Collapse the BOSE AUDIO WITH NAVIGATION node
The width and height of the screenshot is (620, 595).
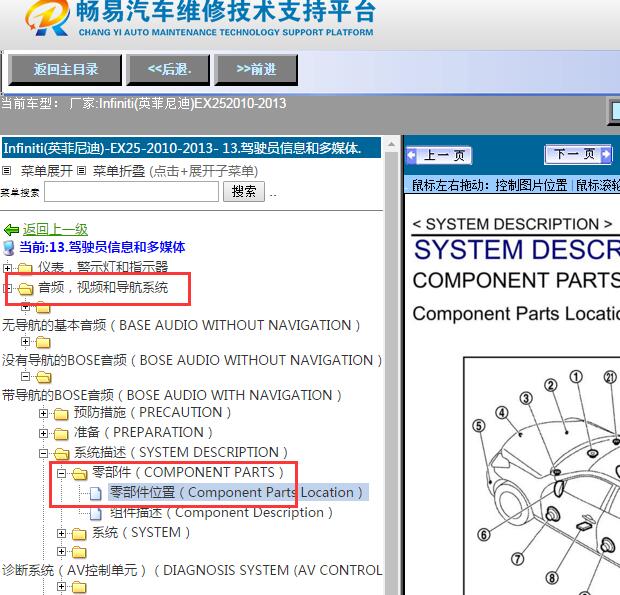pos(25,376)
